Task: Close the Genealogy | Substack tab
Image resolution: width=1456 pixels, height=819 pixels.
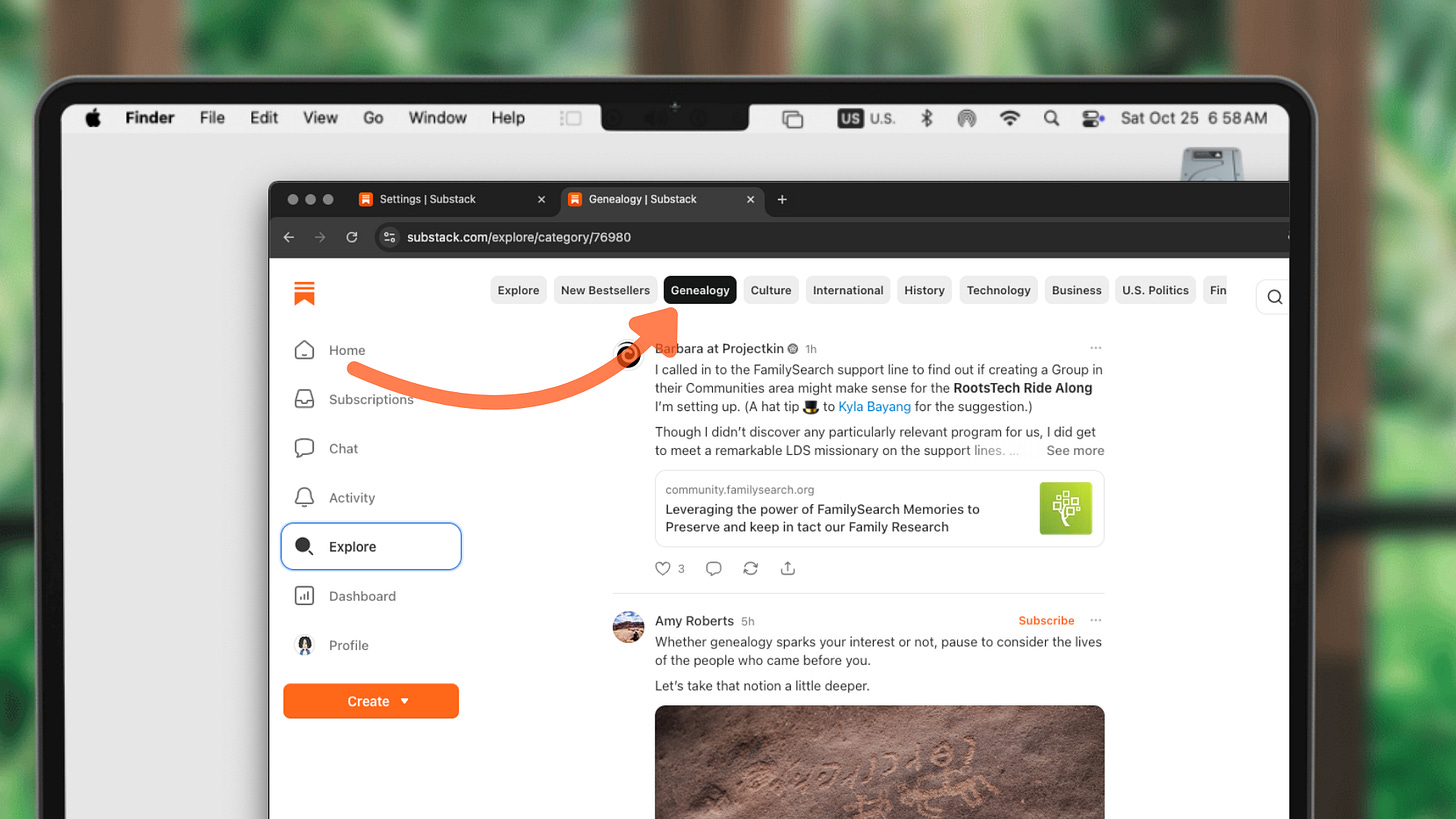Action: (x=750, y=199)
